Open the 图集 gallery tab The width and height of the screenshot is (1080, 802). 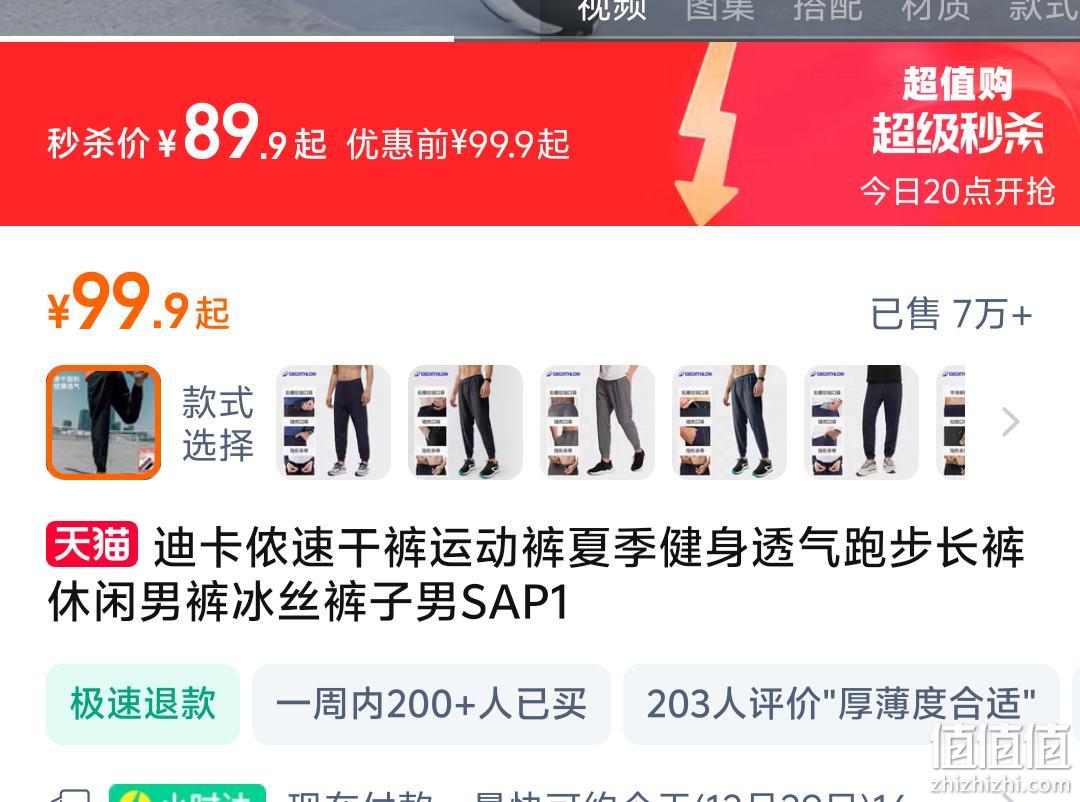tap(720, 9)
